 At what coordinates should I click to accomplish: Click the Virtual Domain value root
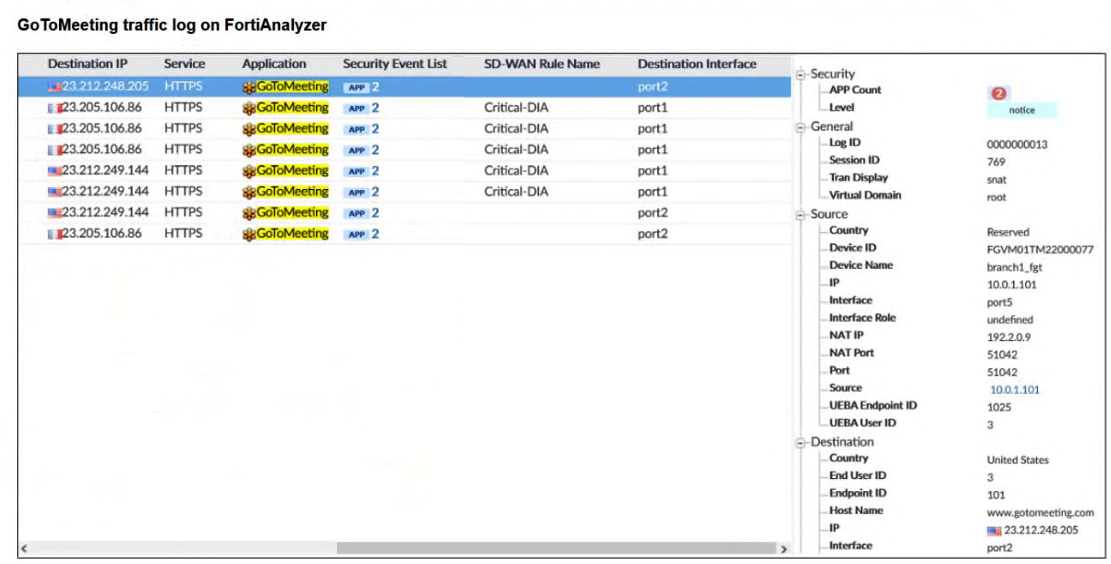[x=996, y=198]
